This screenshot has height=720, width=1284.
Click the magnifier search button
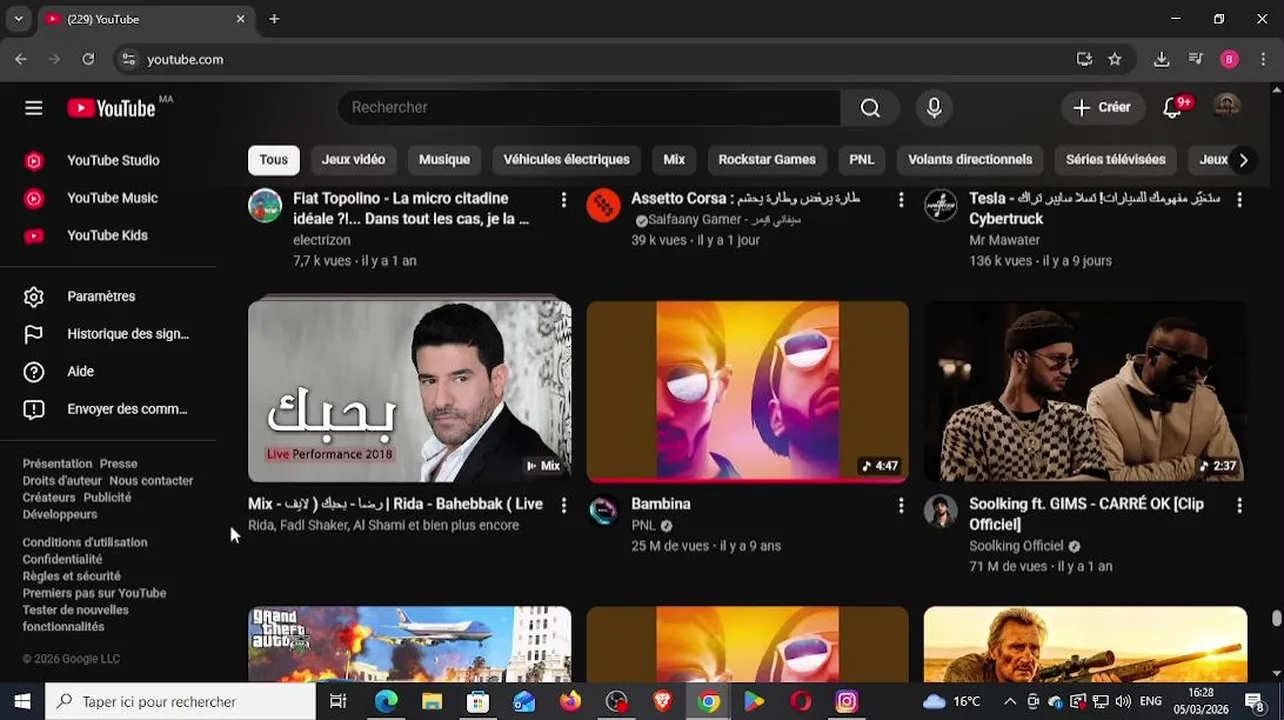(x=870, y=108)
